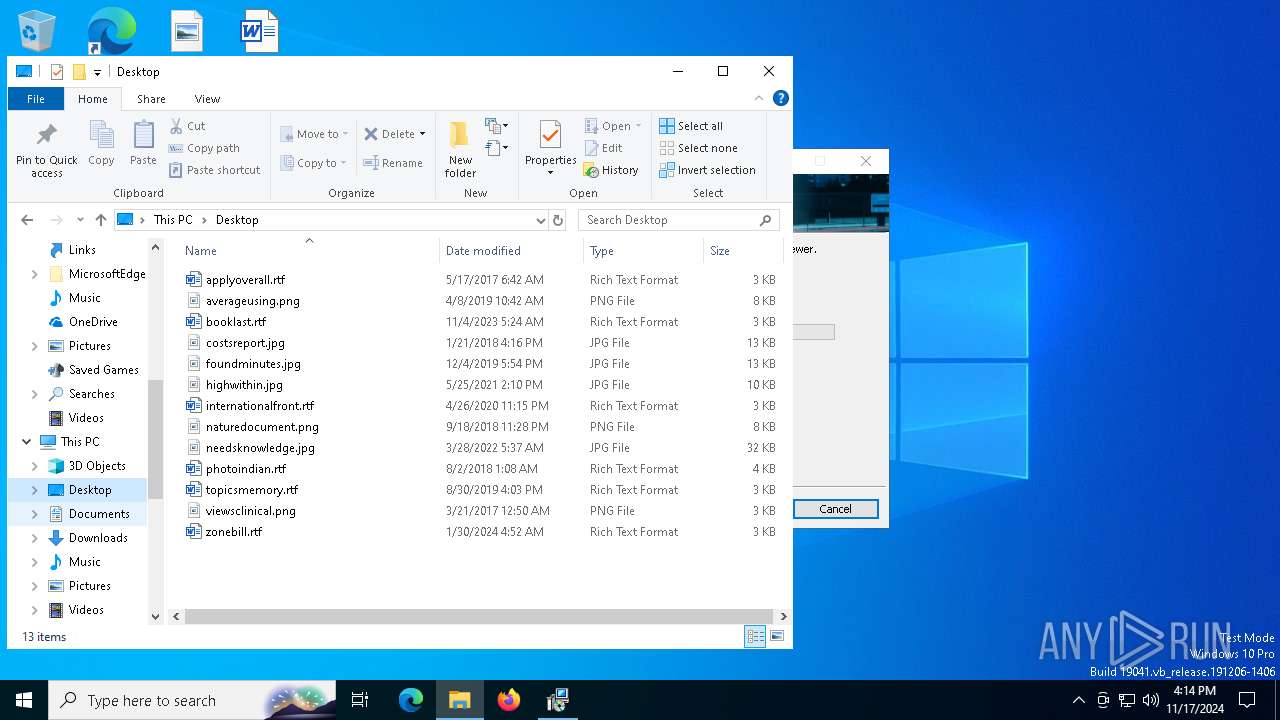The image size is (1280, 720).
Task: Open Firefox from the taskbar
Action: (x=509, y=700)
